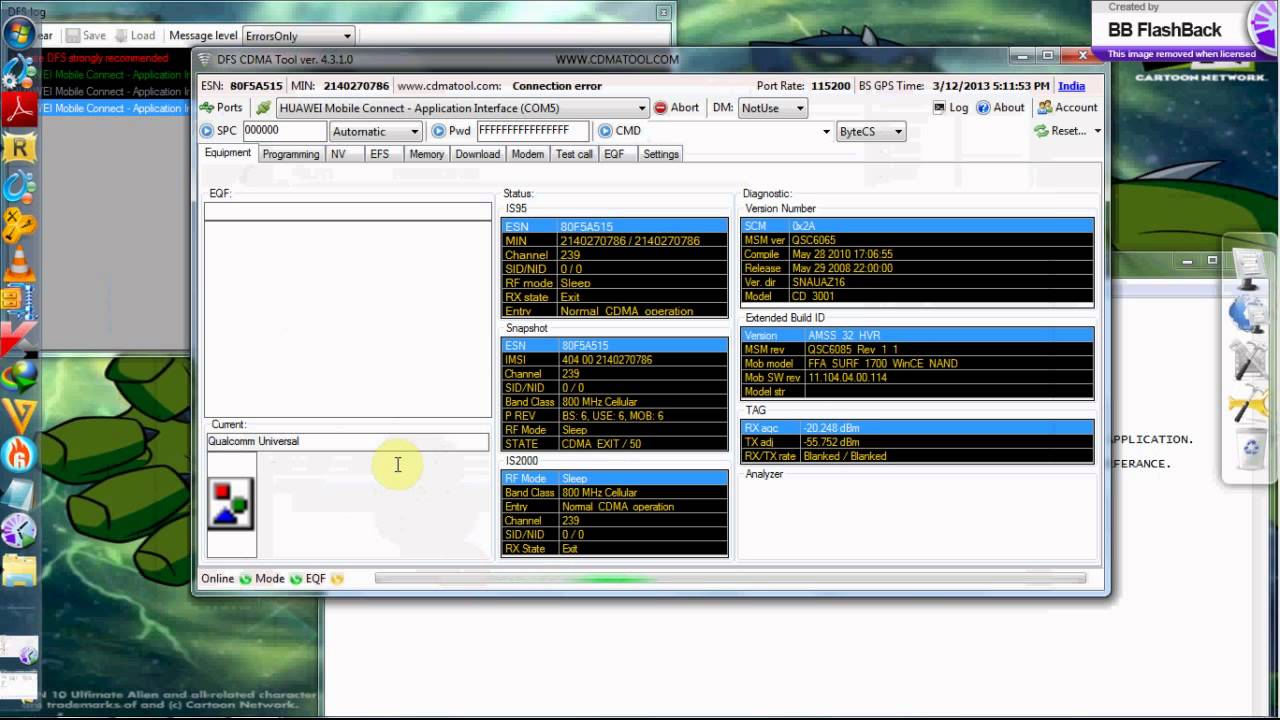The height and width of the screenshot is (720, 1280).
Task: Select the P REV BS: 6 row
Action: (614, 416)
